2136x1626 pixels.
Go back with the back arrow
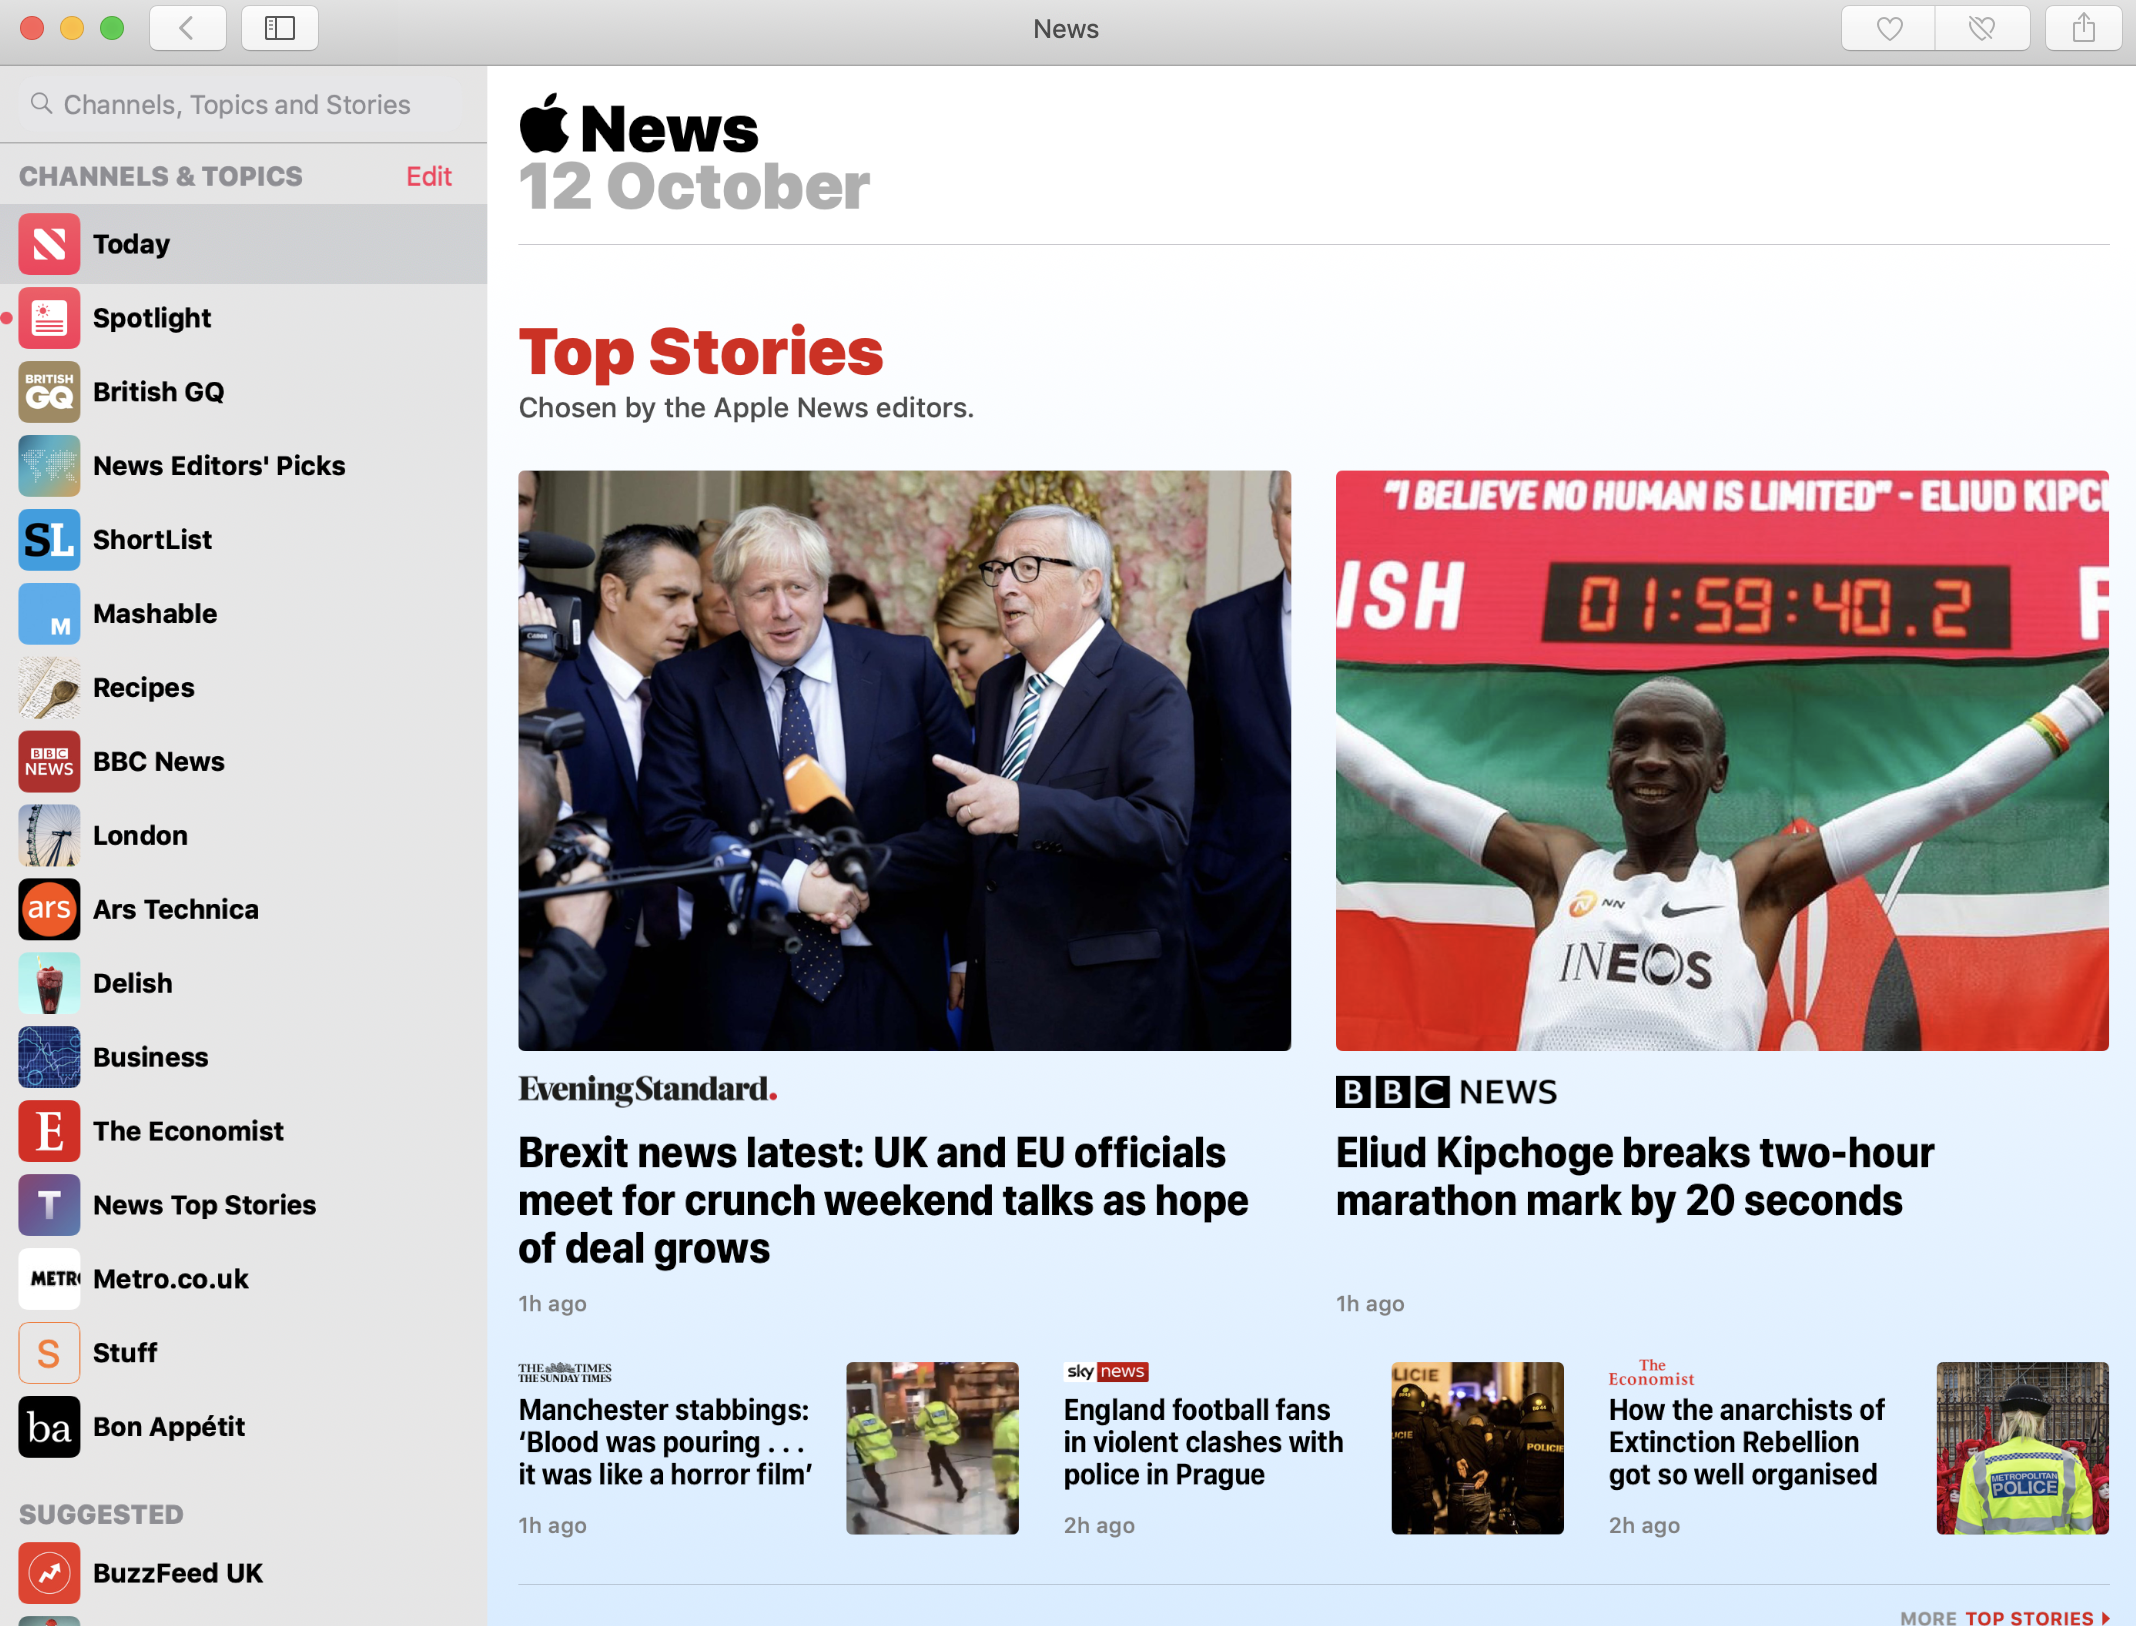(187, 28)
